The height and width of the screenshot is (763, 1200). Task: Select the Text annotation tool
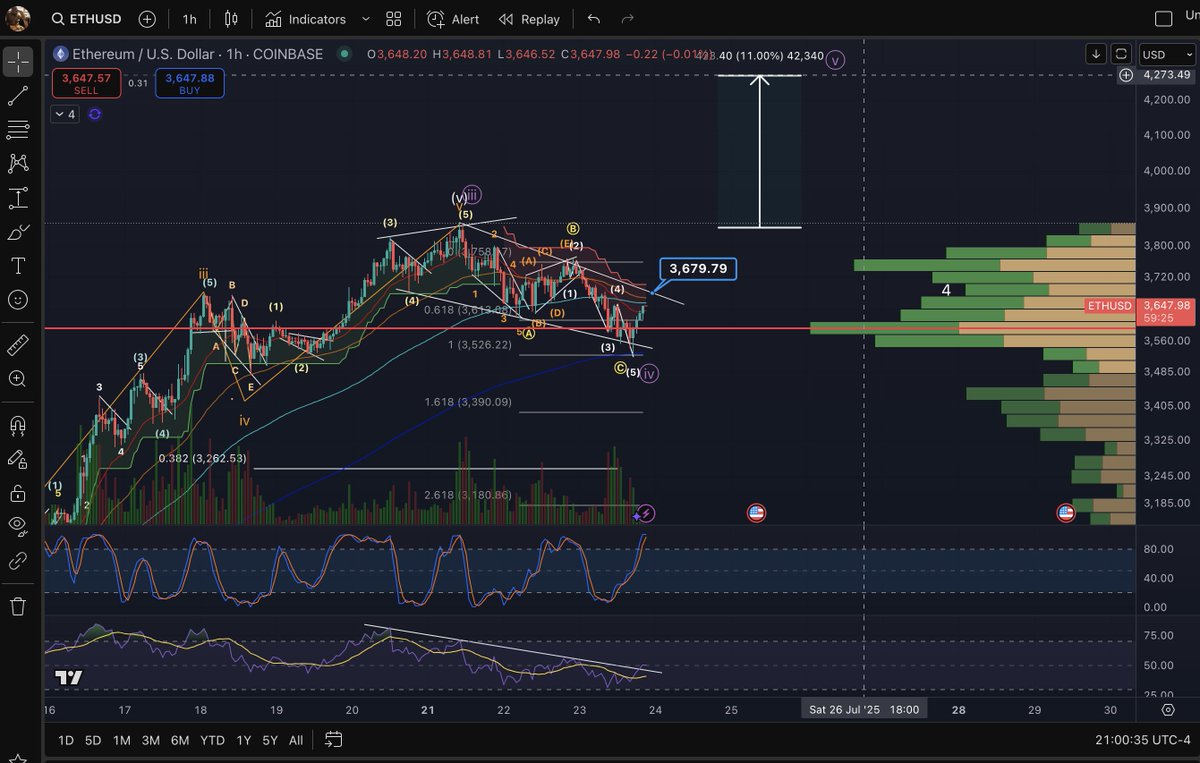click(18, 265)
